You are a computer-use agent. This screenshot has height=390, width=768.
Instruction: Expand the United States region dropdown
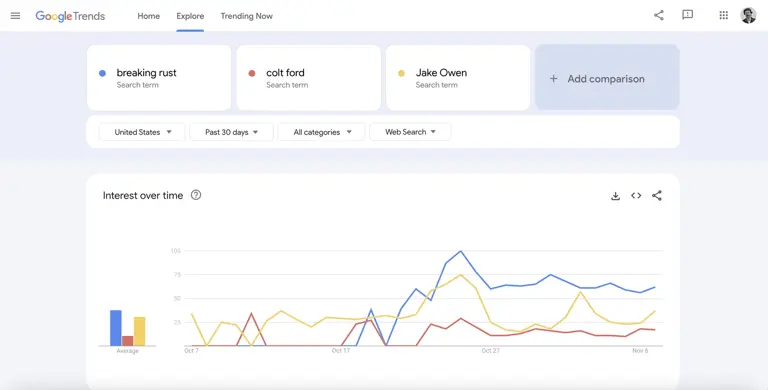(142, 132)
